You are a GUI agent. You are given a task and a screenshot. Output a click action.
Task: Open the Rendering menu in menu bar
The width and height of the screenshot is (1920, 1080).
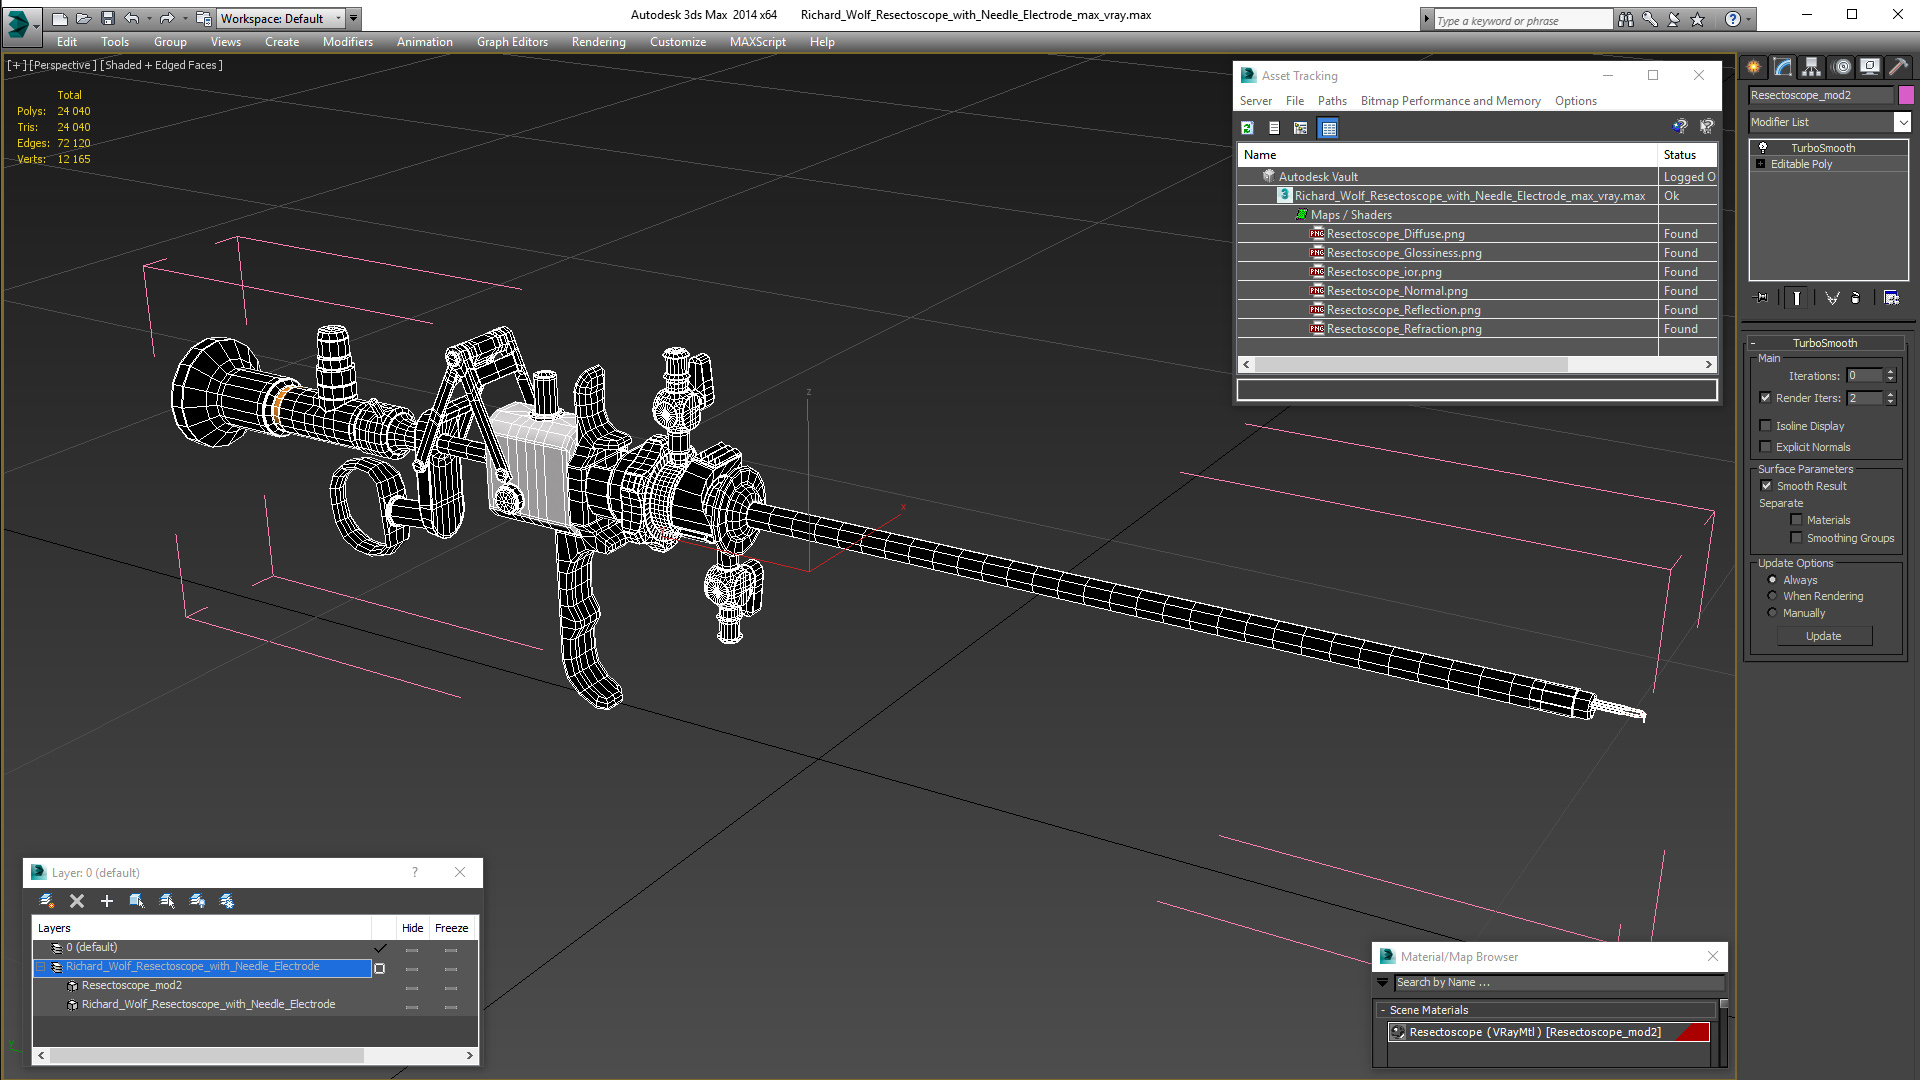click(x=599, y=41)
